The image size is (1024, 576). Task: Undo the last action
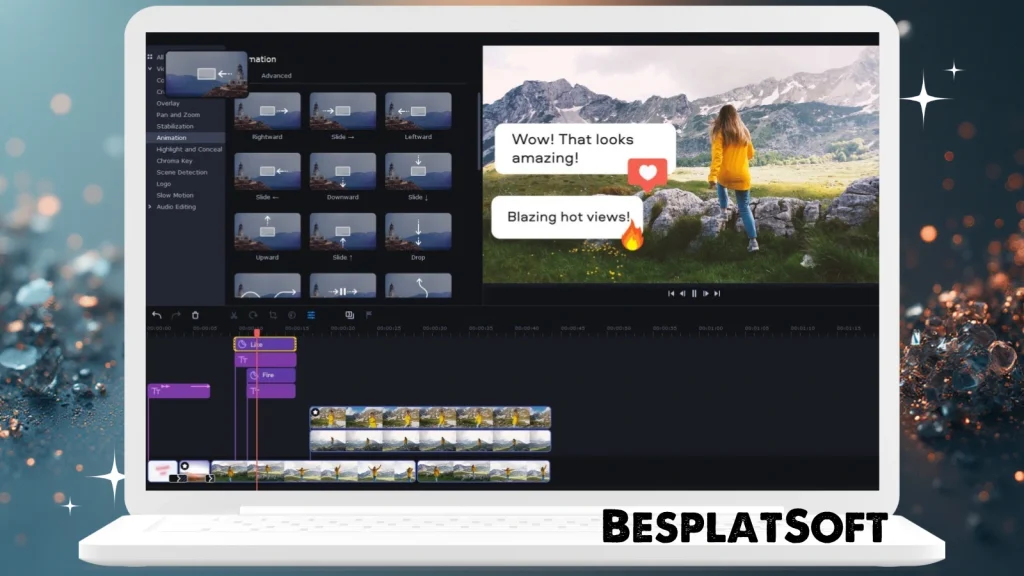point(156,315)
